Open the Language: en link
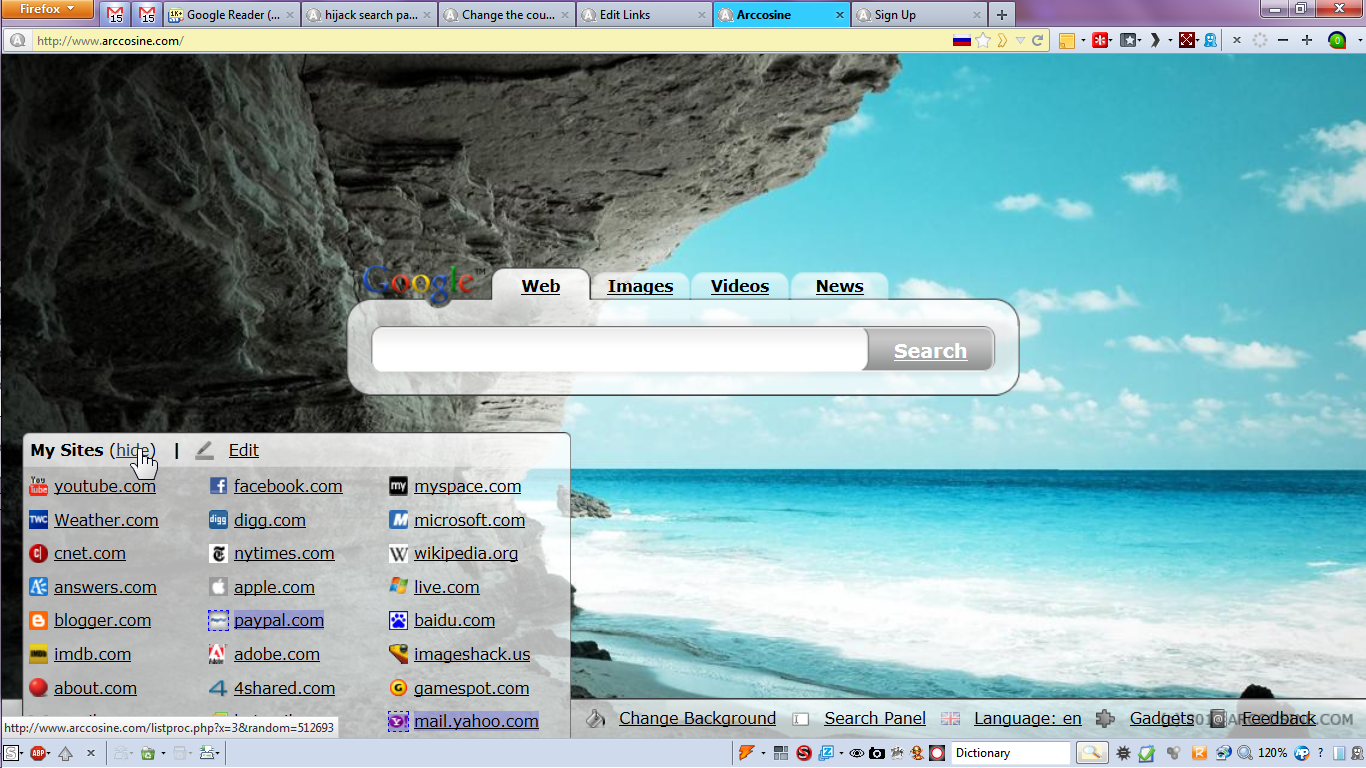Viewport: 1366px width, 768px height. pyautogui.click(x=1028, y=718)
